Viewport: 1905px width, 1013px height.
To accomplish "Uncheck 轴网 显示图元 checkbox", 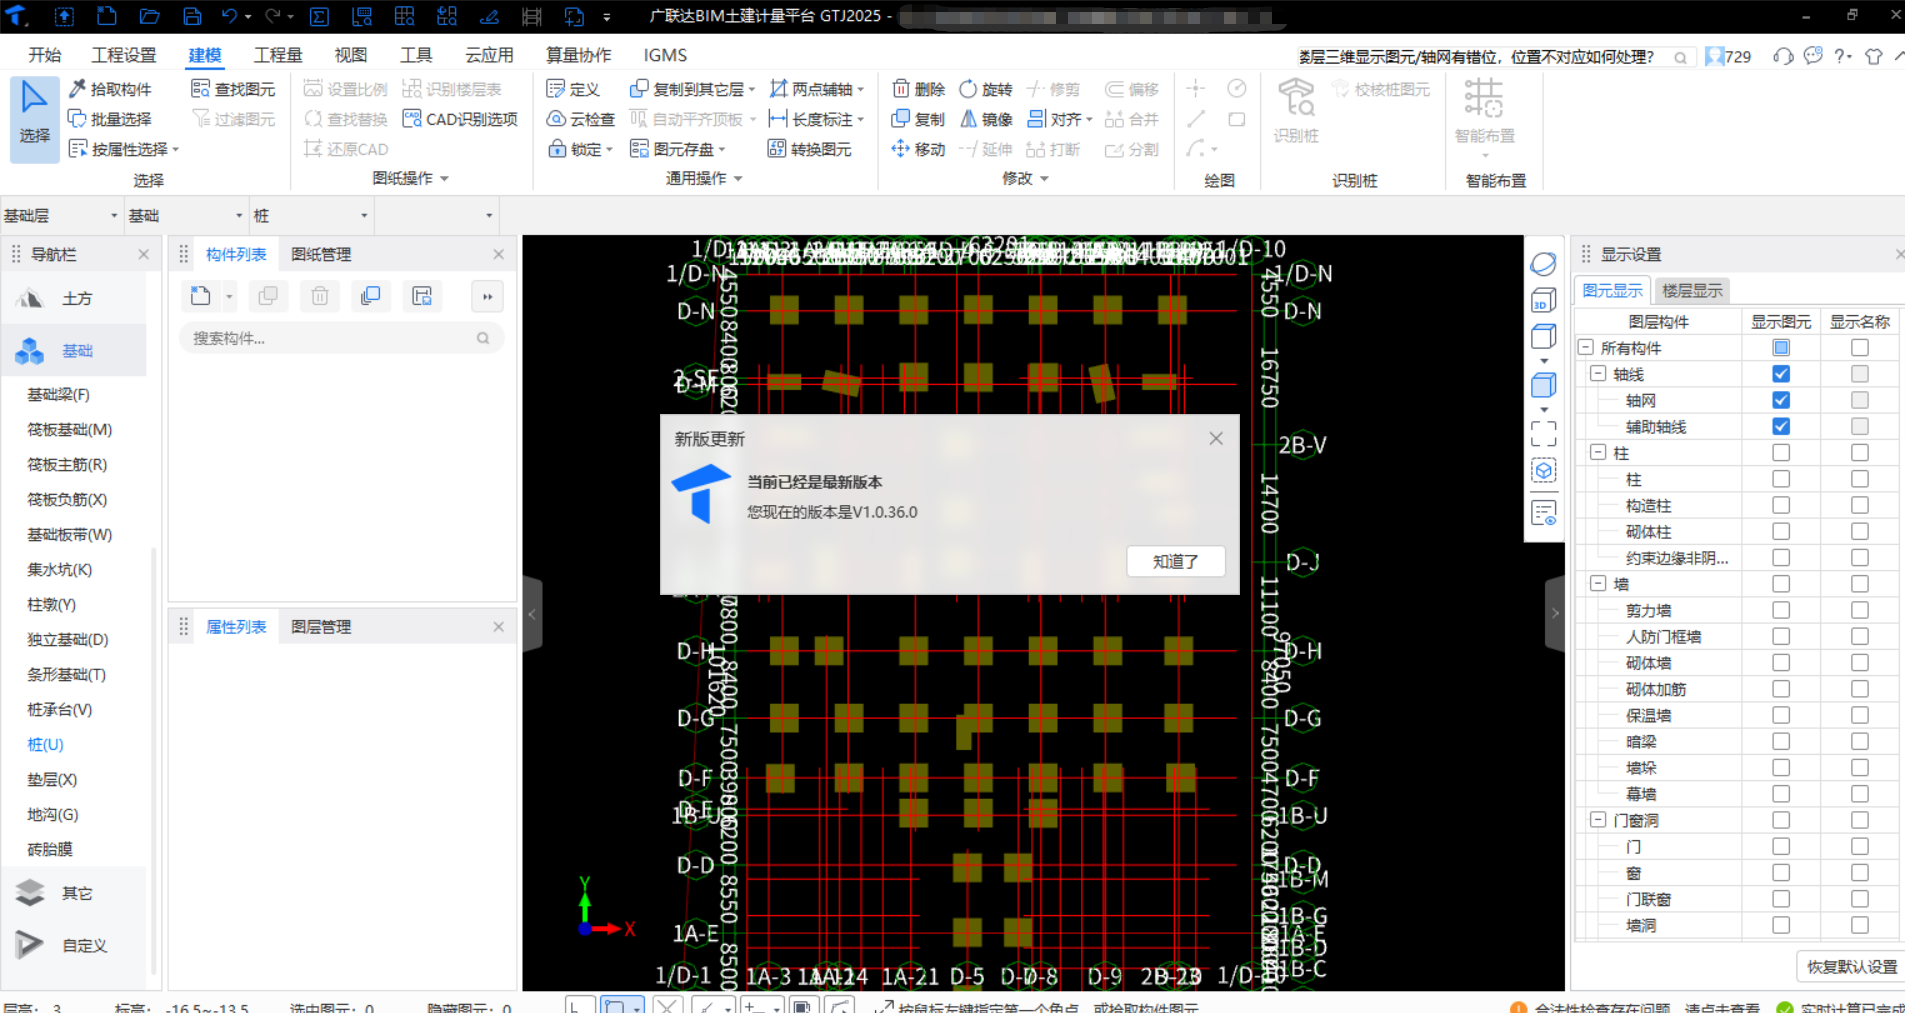I will pyautogui.click(x=1781, y=400).
